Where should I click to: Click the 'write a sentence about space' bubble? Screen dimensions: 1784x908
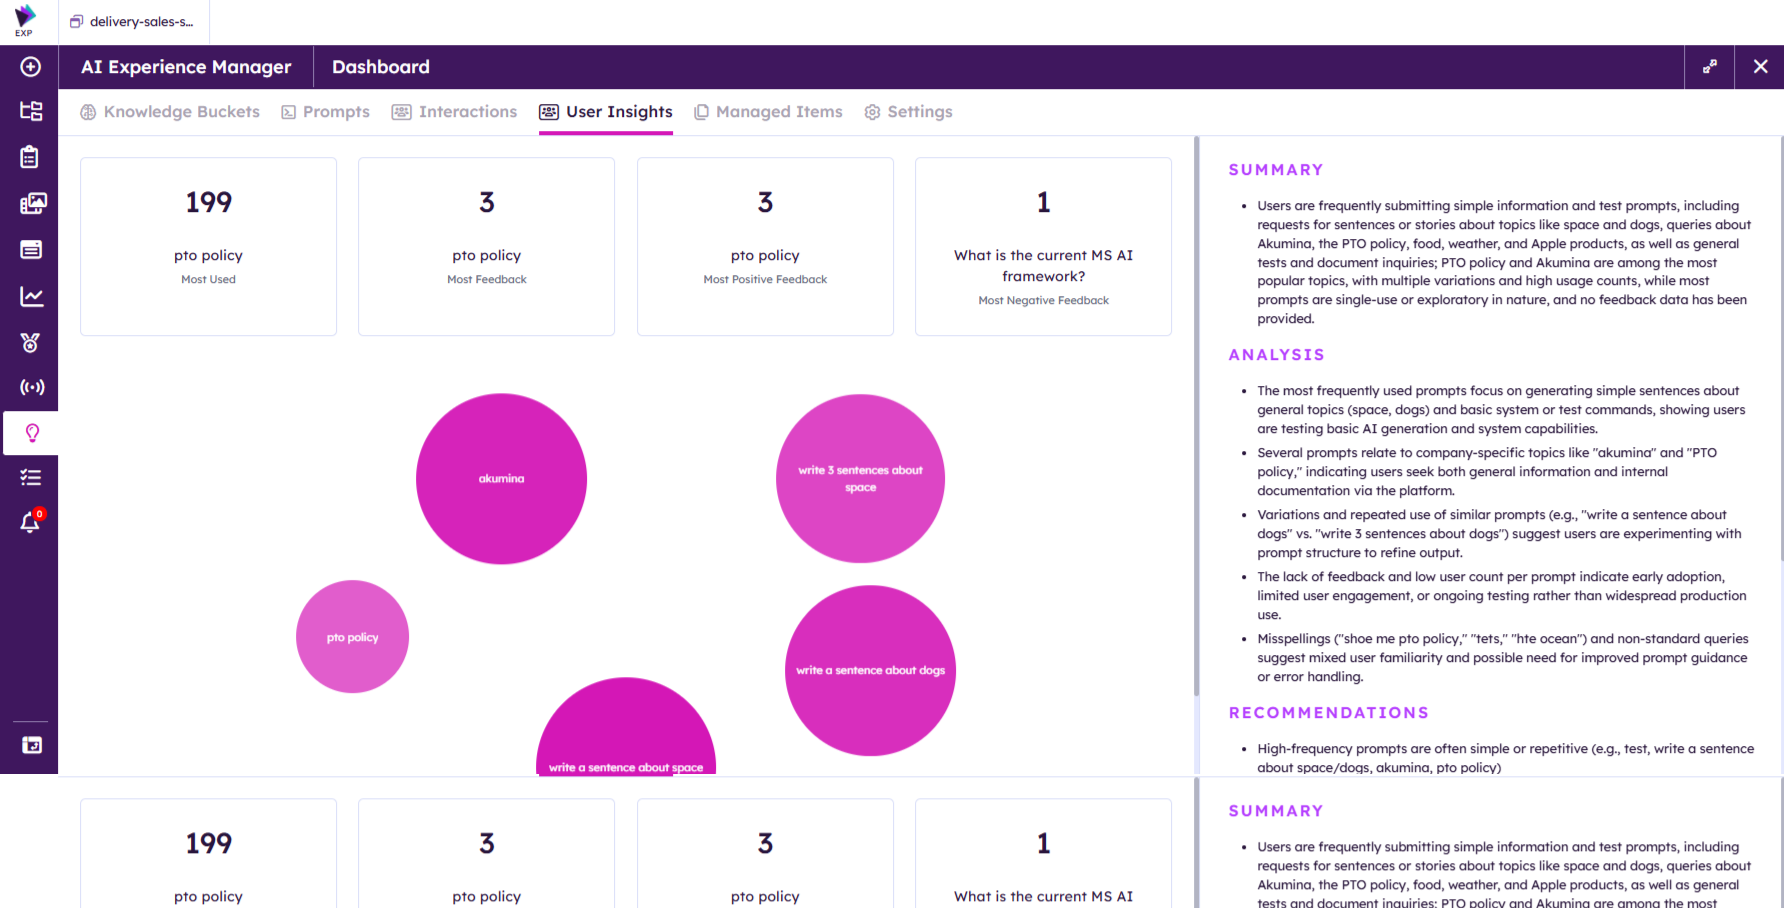pos(626,727)
